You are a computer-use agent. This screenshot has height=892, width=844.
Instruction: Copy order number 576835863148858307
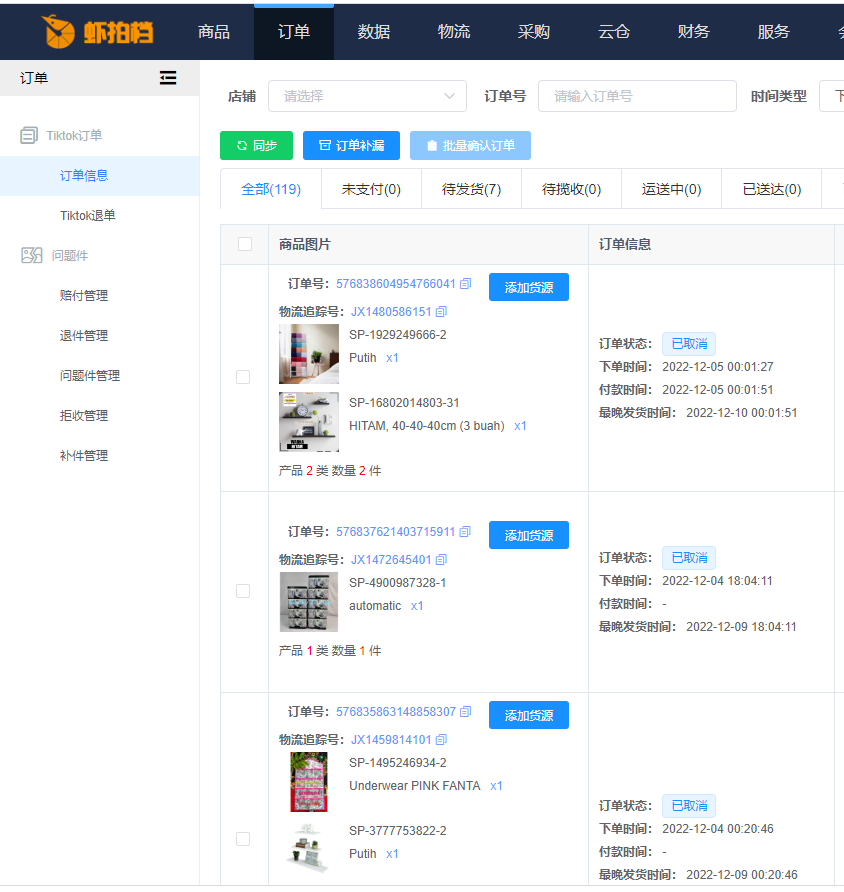point(466,712)
